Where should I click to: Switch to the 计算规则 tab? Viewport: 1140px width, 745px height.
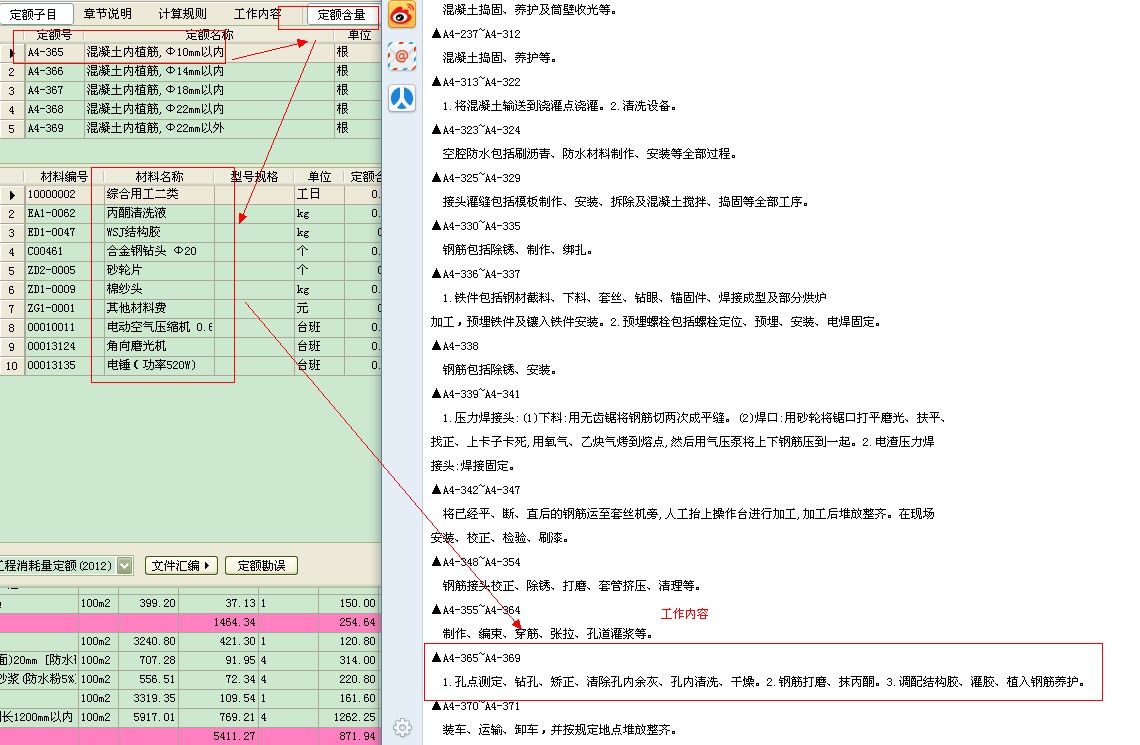(182, 14)
